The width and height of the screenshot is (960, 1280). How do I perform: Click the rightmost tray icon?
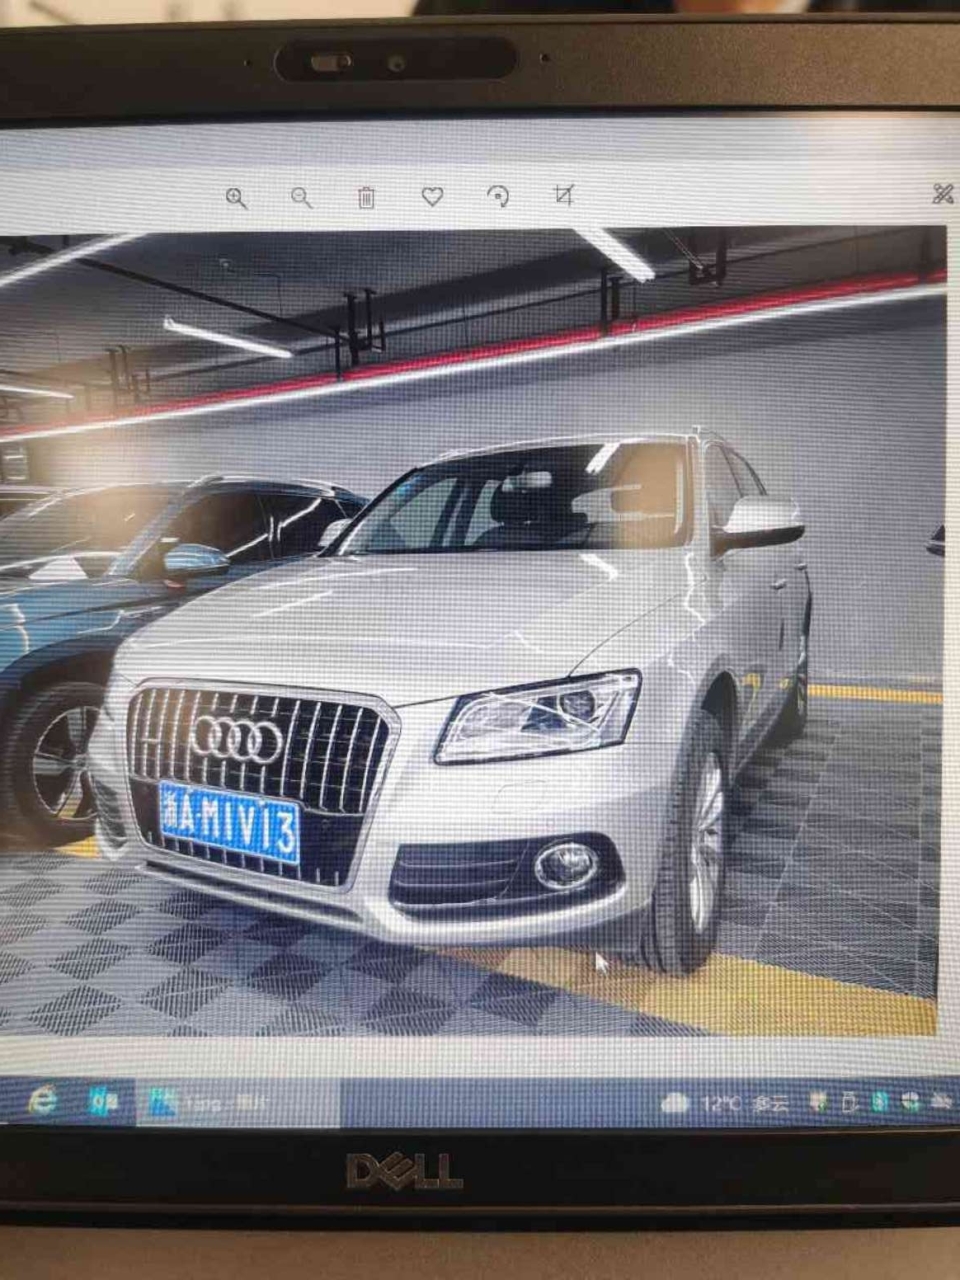coord(942,1102)
